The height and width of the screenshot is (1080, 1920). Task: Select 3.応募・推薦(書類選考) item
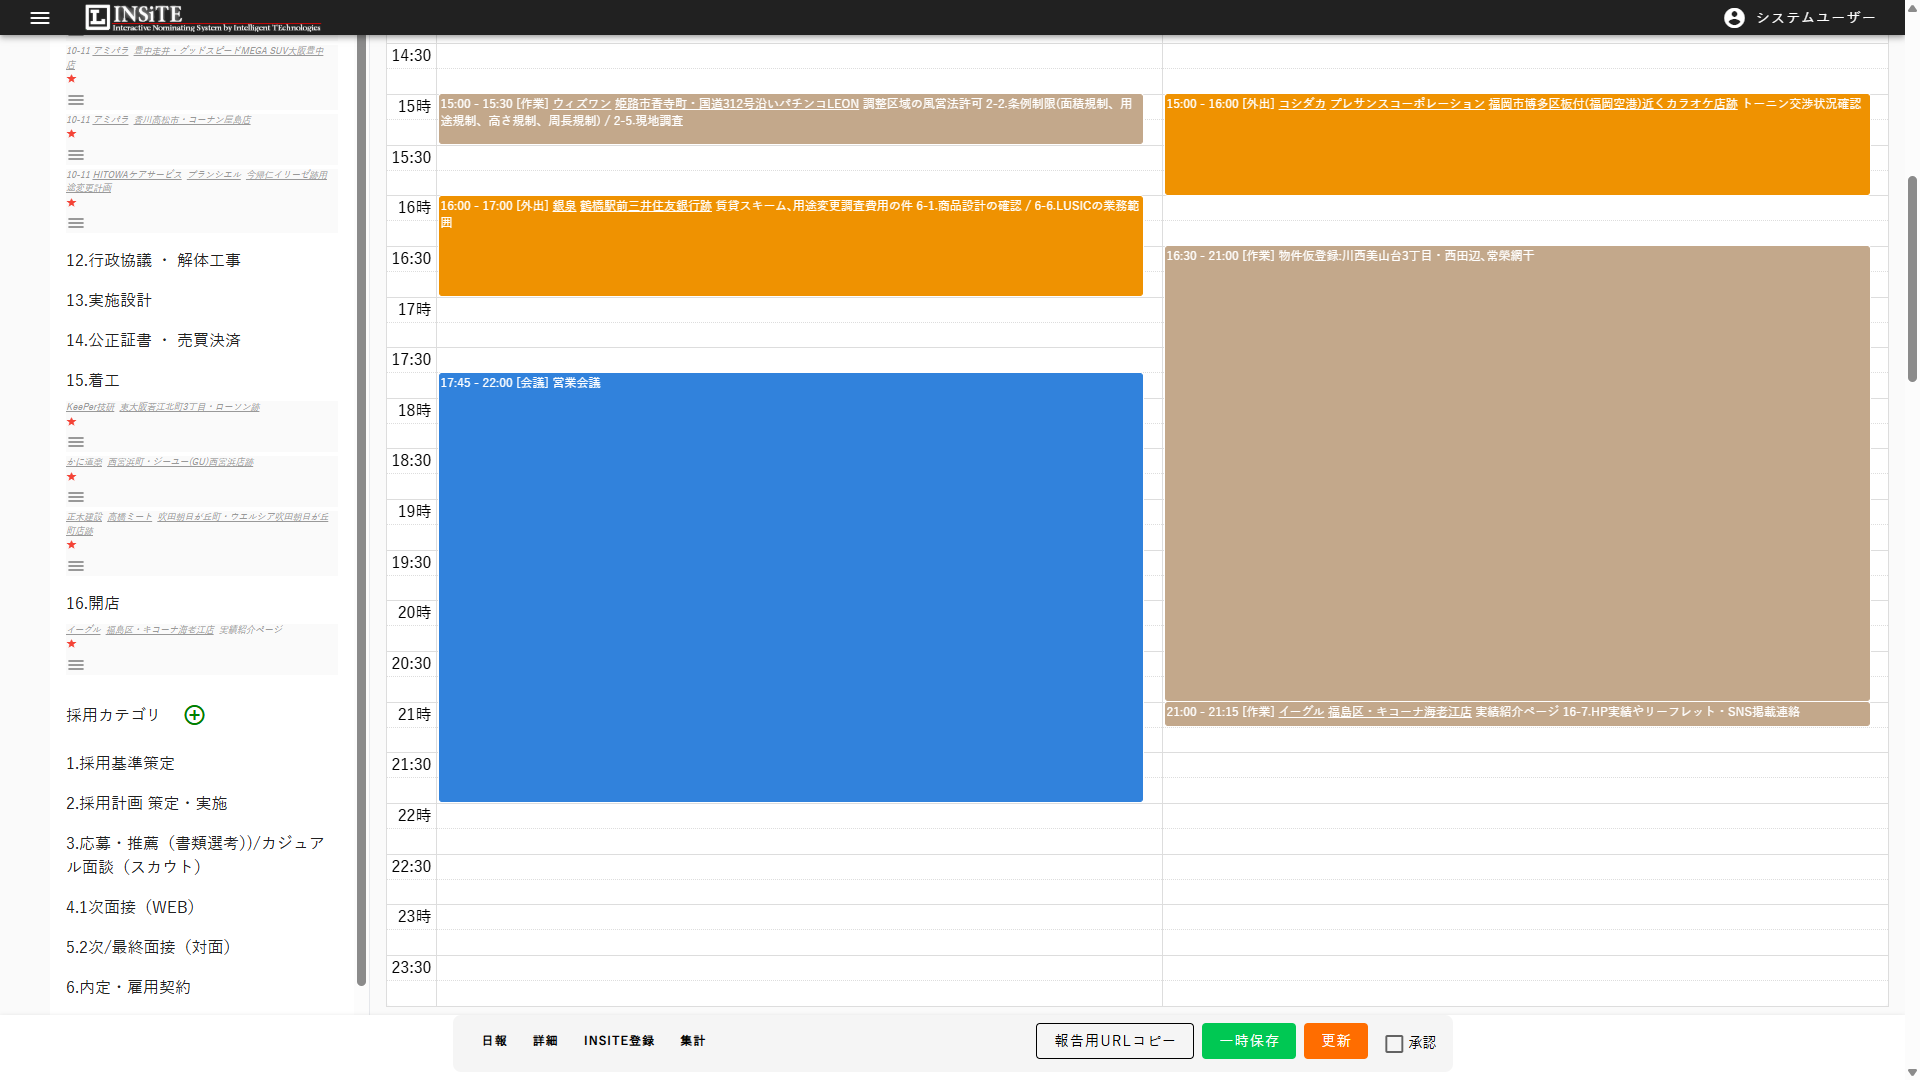[x=196, y=855]
